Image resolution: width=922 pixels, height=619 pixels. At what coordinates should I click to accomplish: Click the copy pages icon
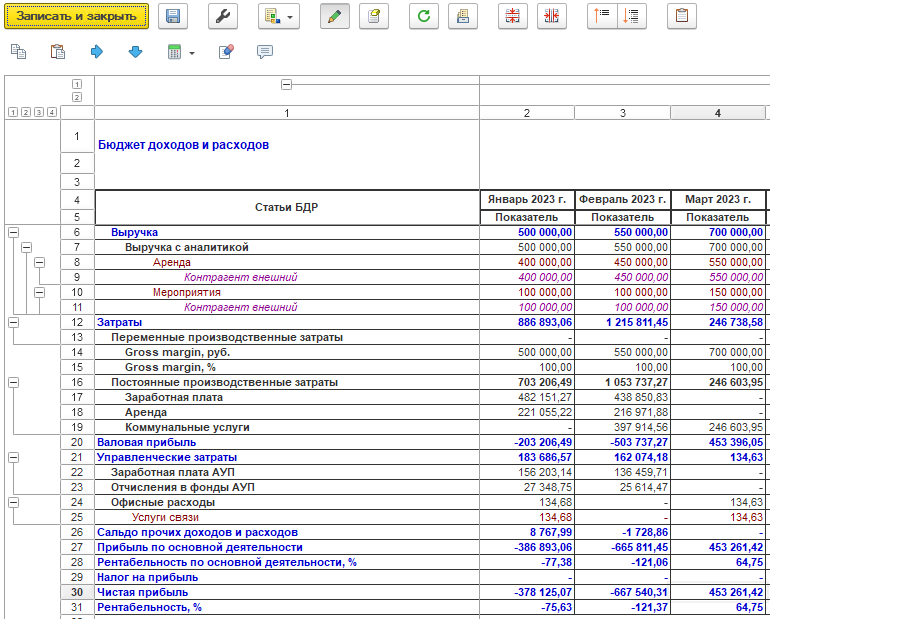(x=18, y=52)
